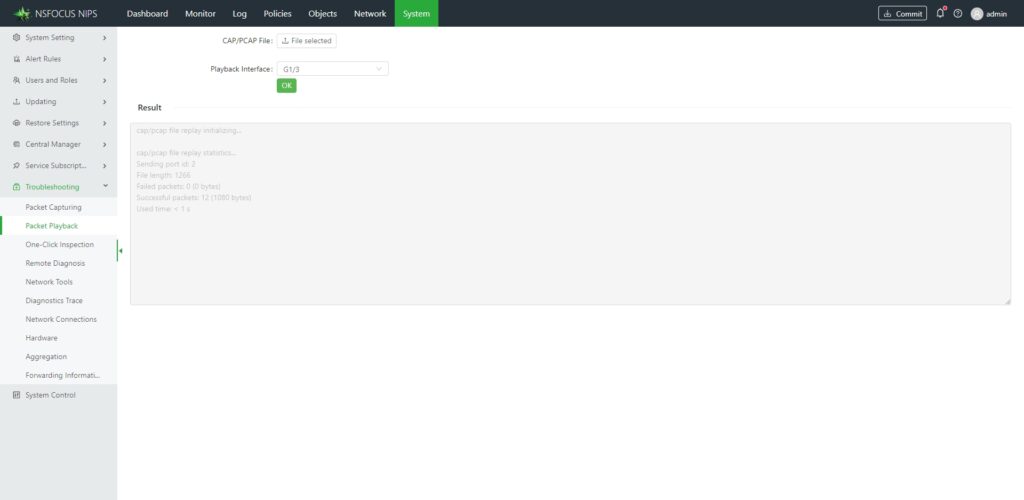Click the Commit button
Image resolution: width=1024 pixels, height=500 pixels.
903,13
